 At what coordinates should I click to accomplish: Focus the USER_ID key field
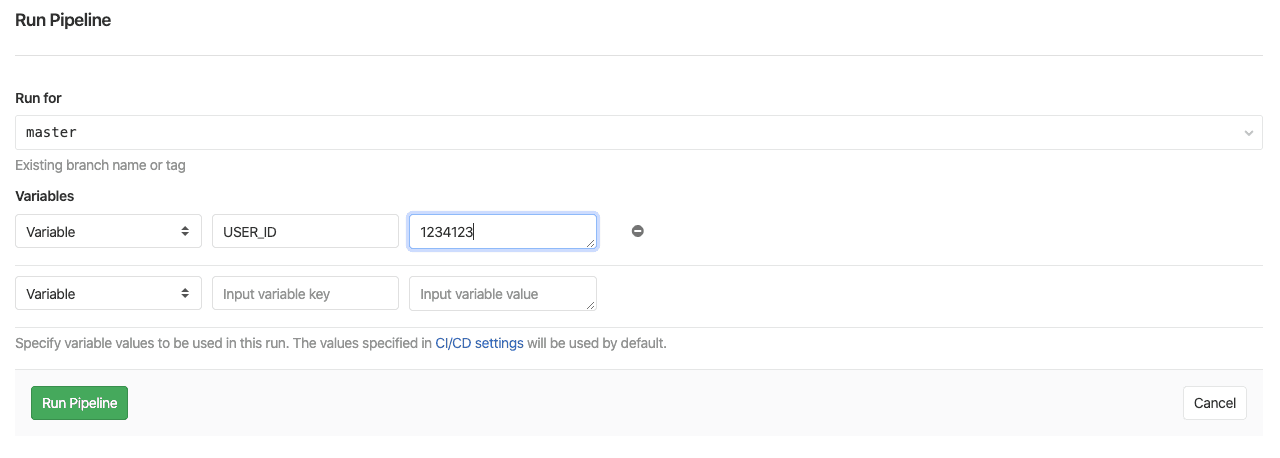305,231
